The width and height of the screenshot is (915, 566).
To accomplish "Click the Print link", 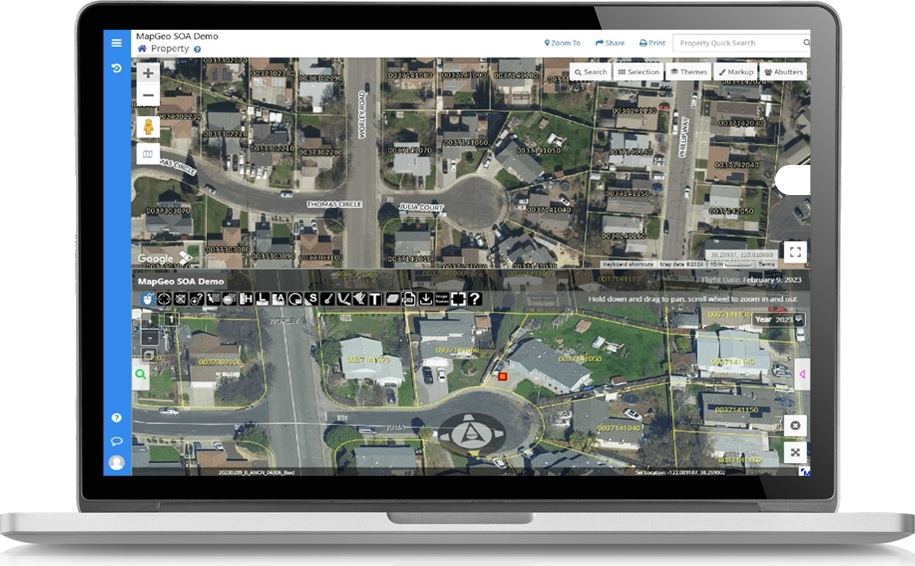I will 652,43.
